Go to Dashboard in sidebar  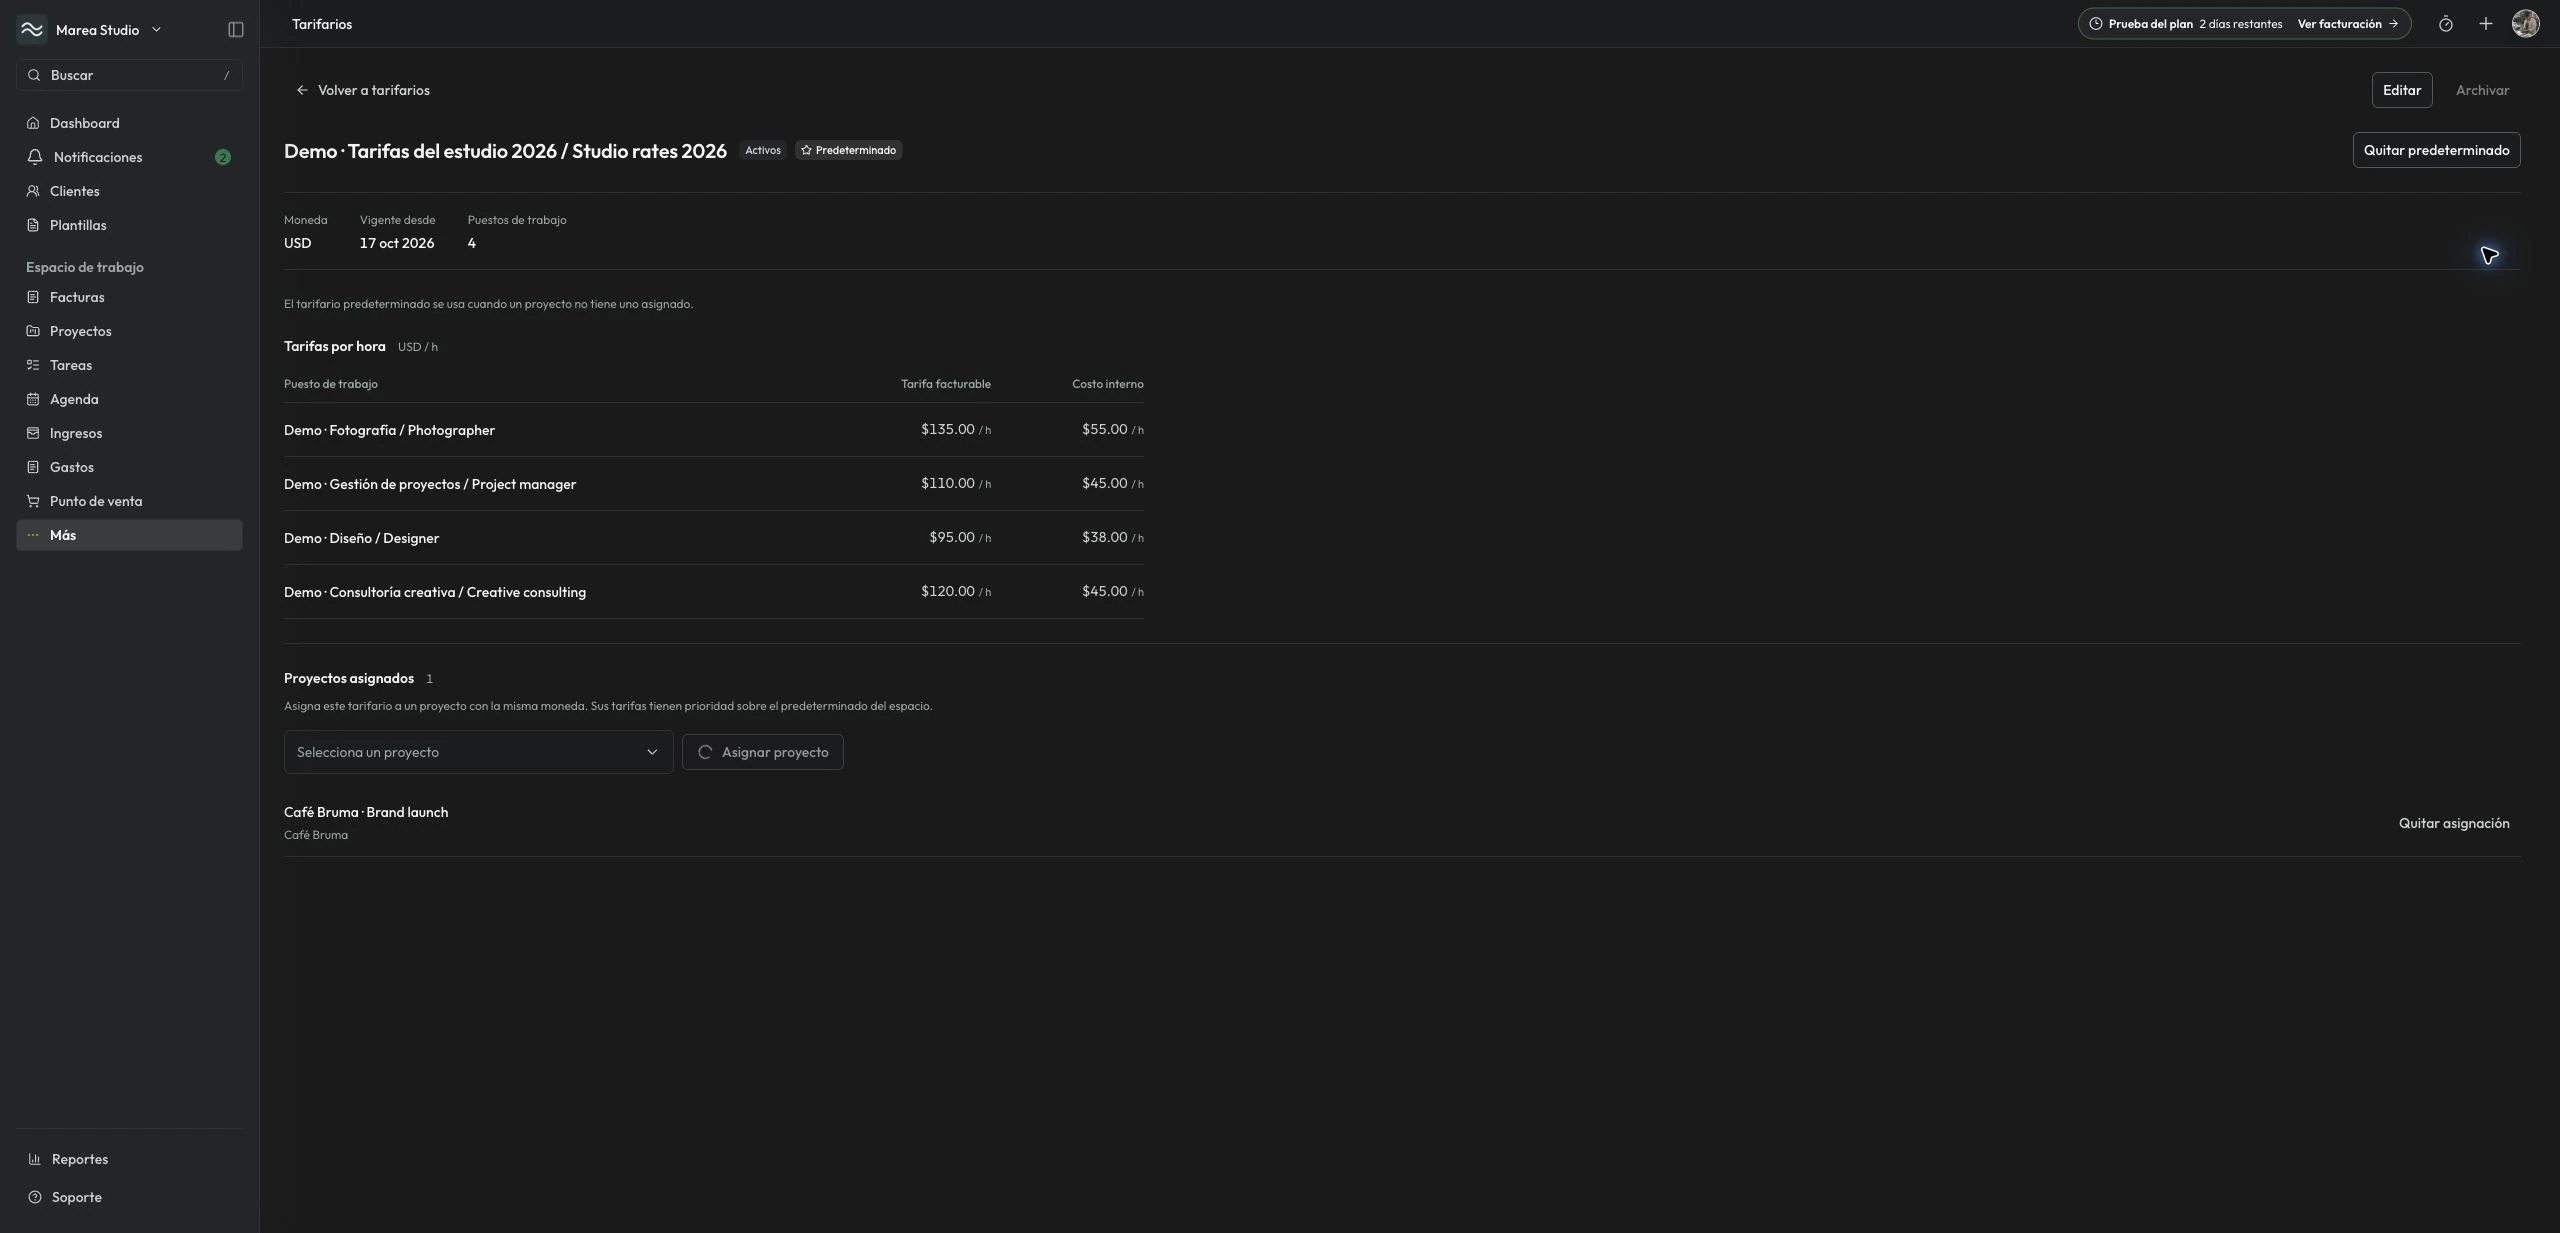(129, 123)
